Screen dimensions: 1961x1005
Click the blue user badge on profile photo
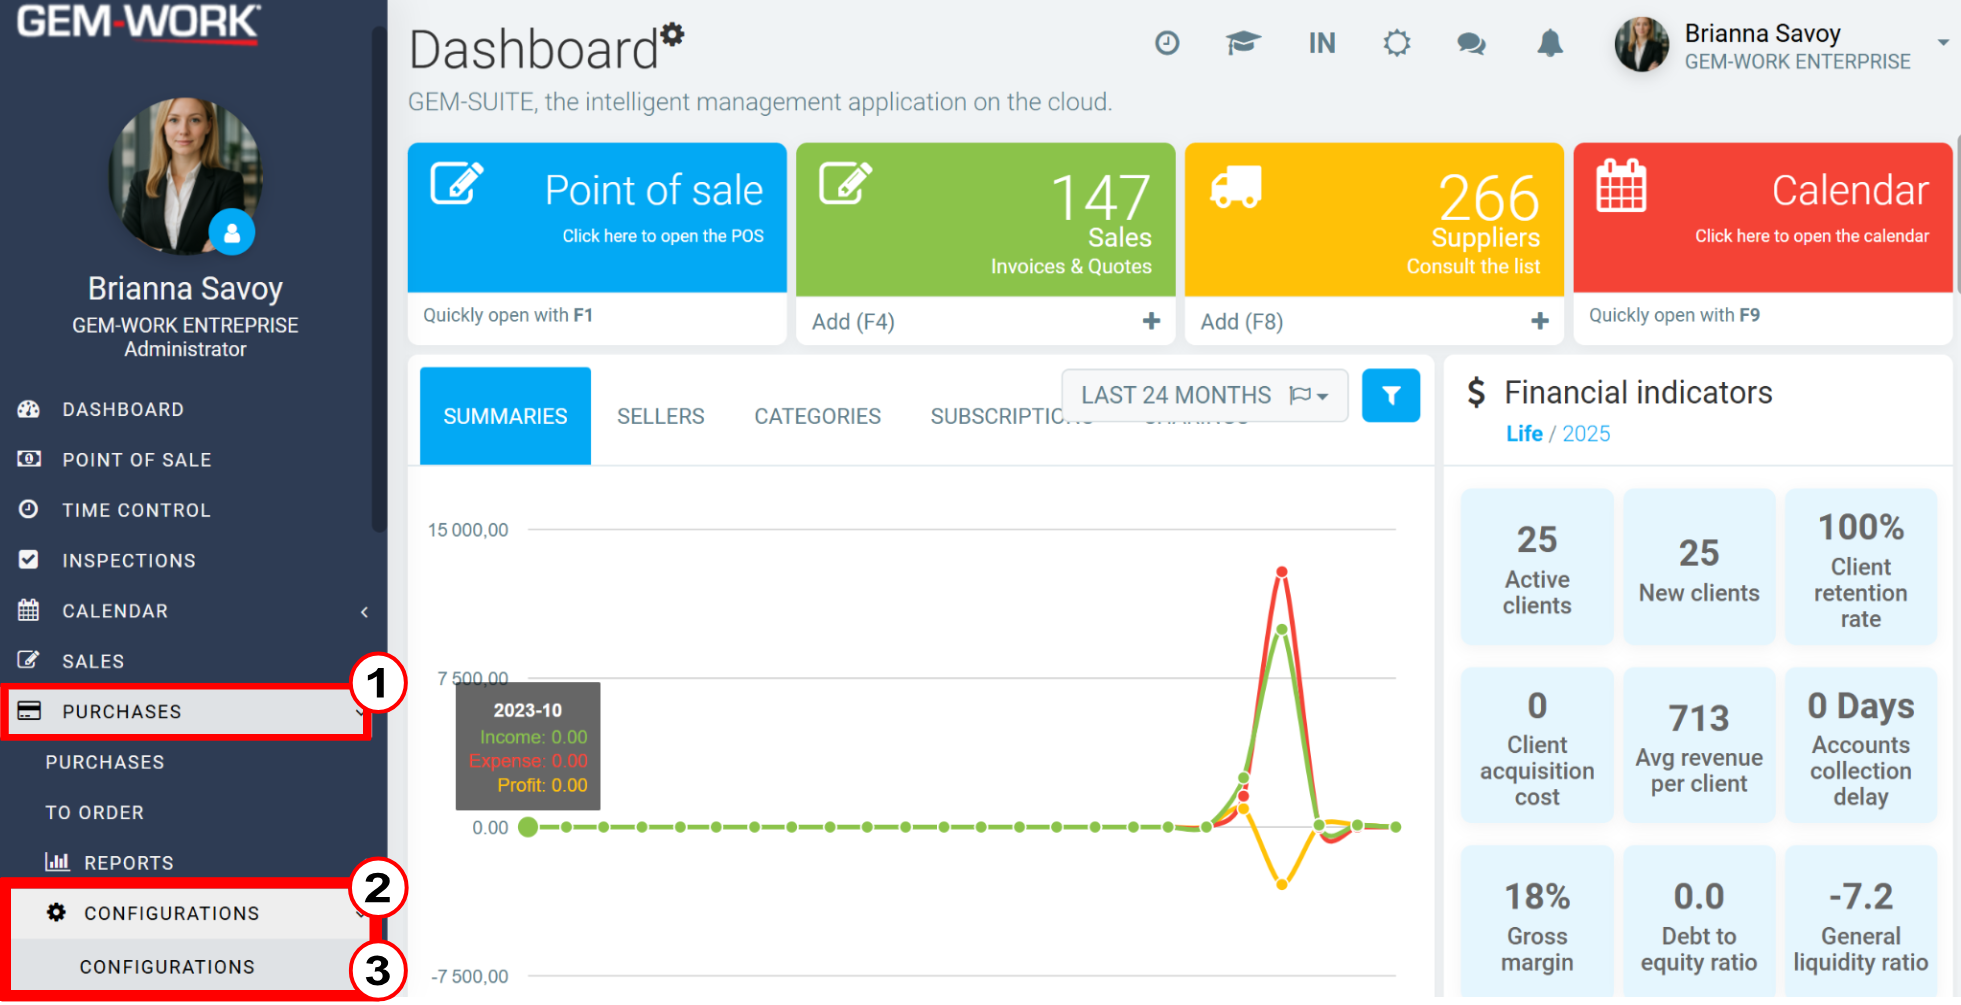(232, 233)
